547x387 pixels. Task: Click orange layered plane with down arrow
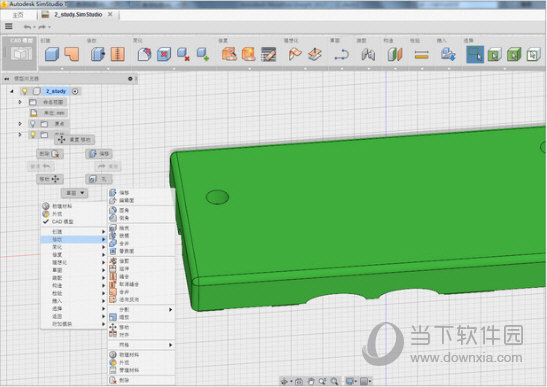[x=315, y=54]
